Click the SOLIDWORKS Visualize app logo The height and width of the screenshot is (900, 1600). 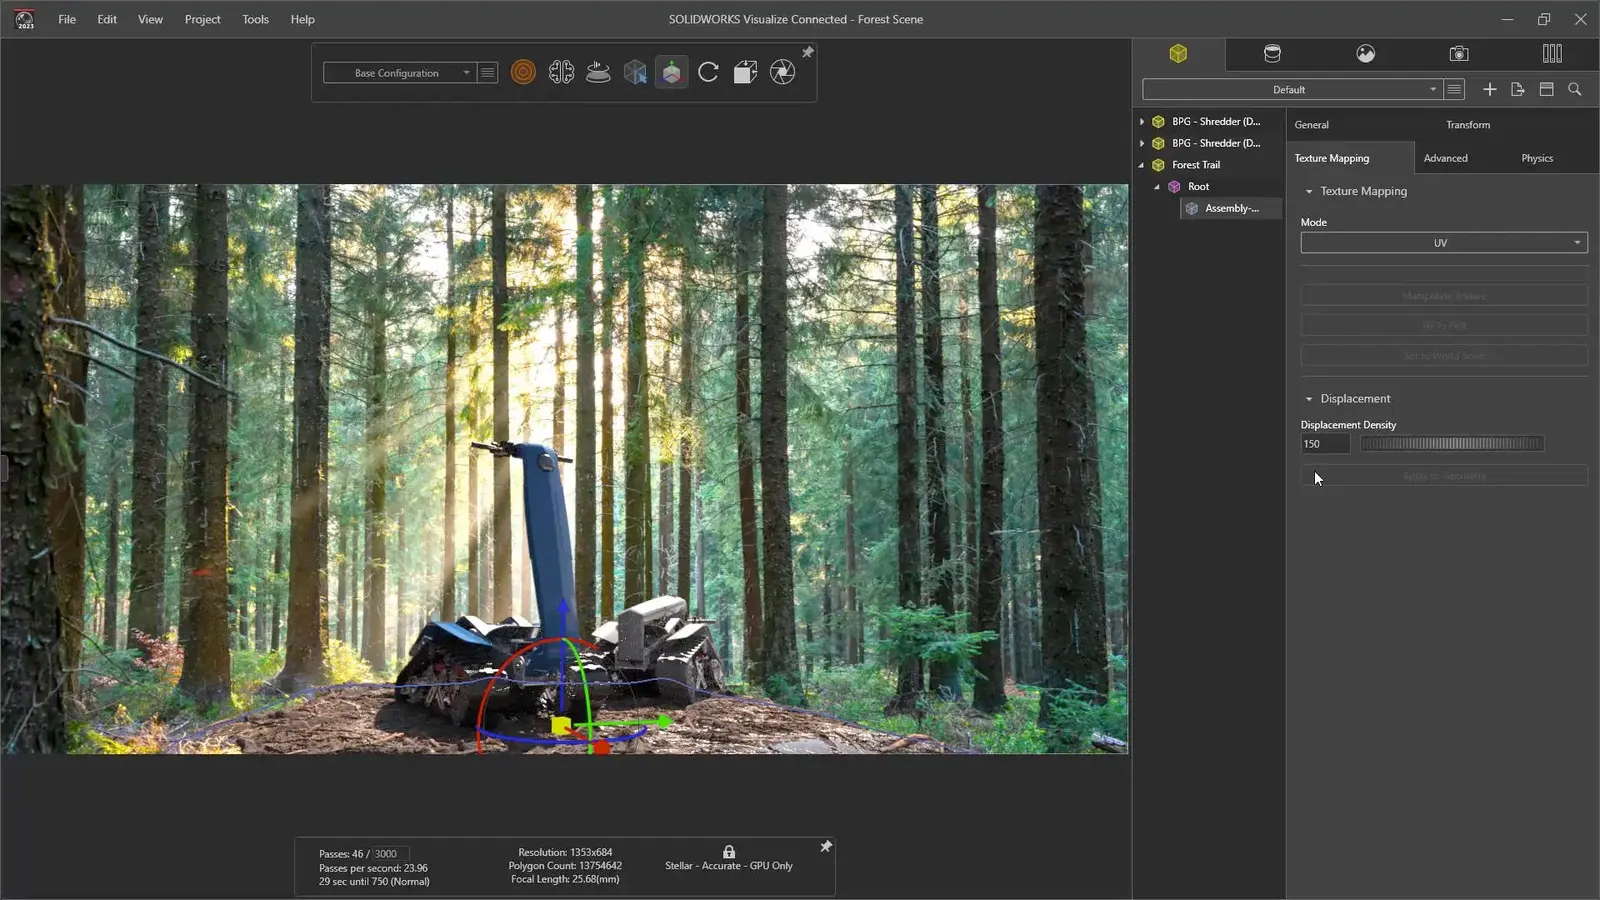point(25,19)
